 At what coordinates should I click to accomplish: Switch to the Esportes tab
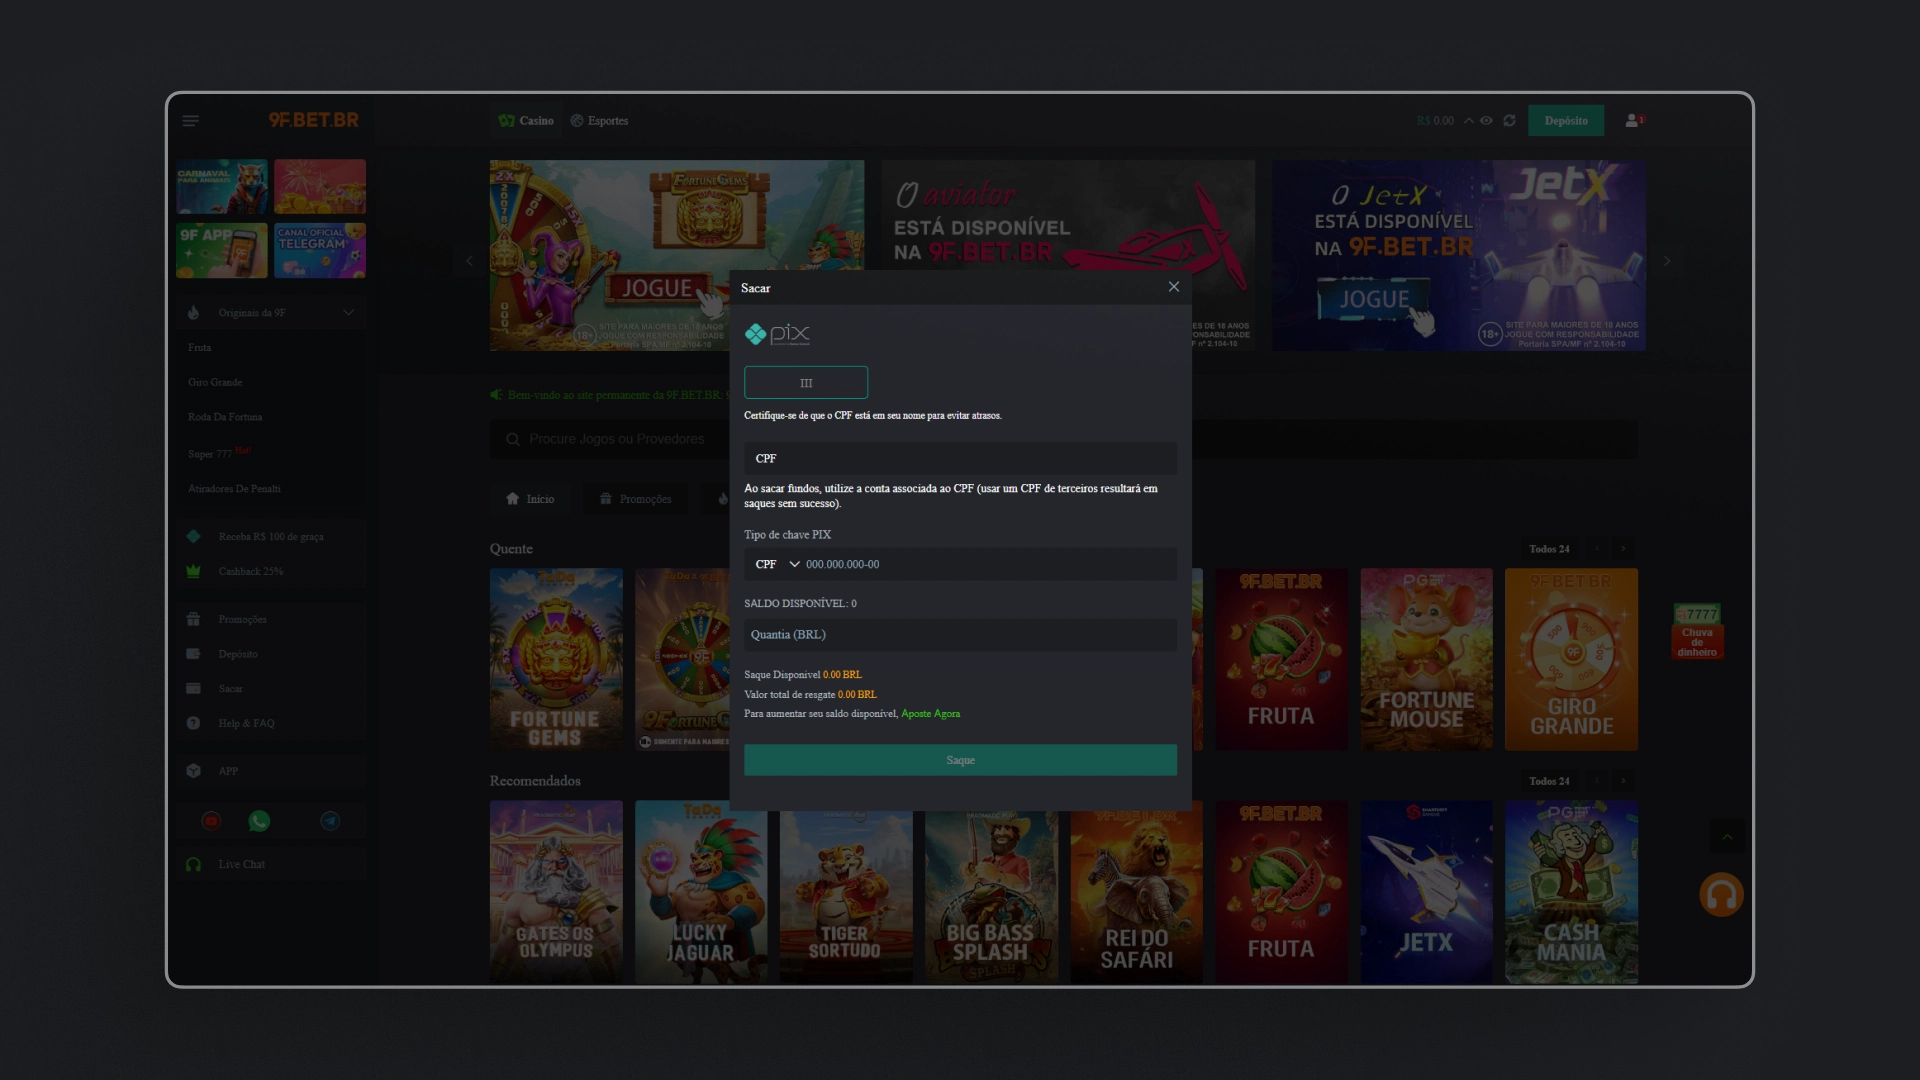tap(600, 121)
